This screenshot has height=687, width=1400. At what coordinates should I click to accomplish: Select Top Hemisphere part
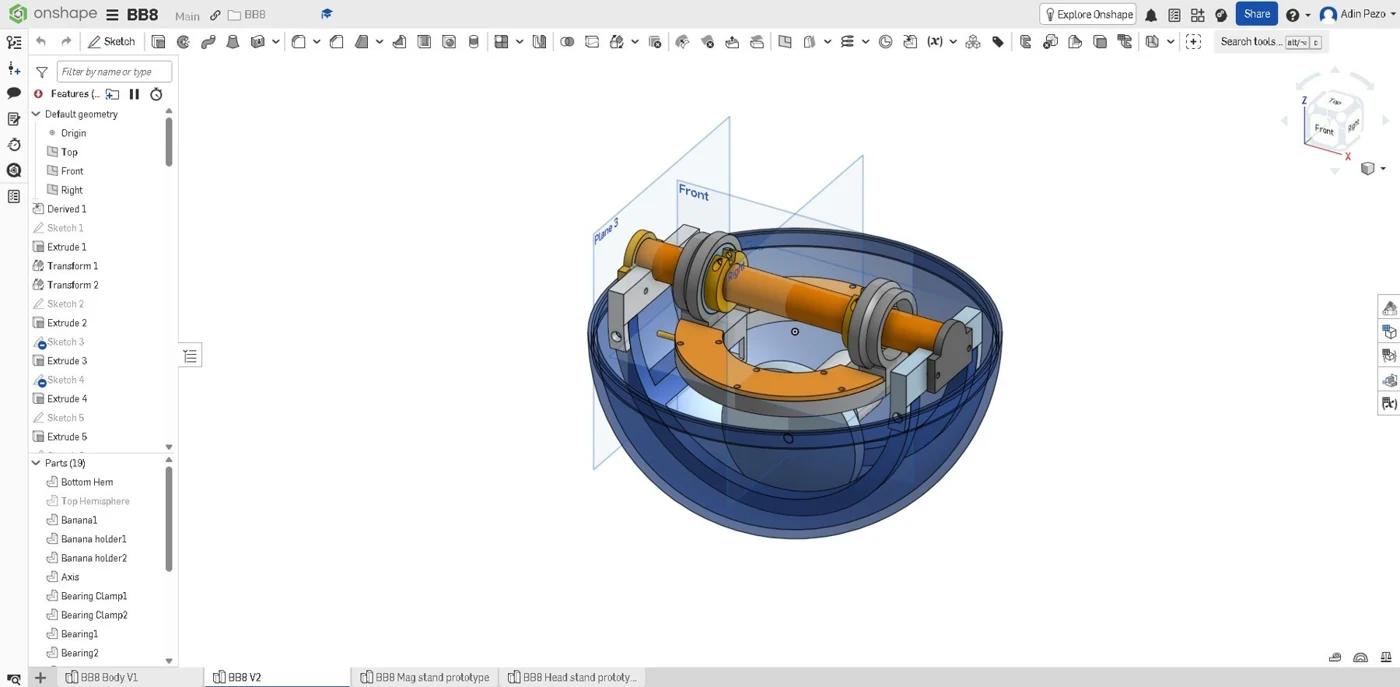coord(95,501)
